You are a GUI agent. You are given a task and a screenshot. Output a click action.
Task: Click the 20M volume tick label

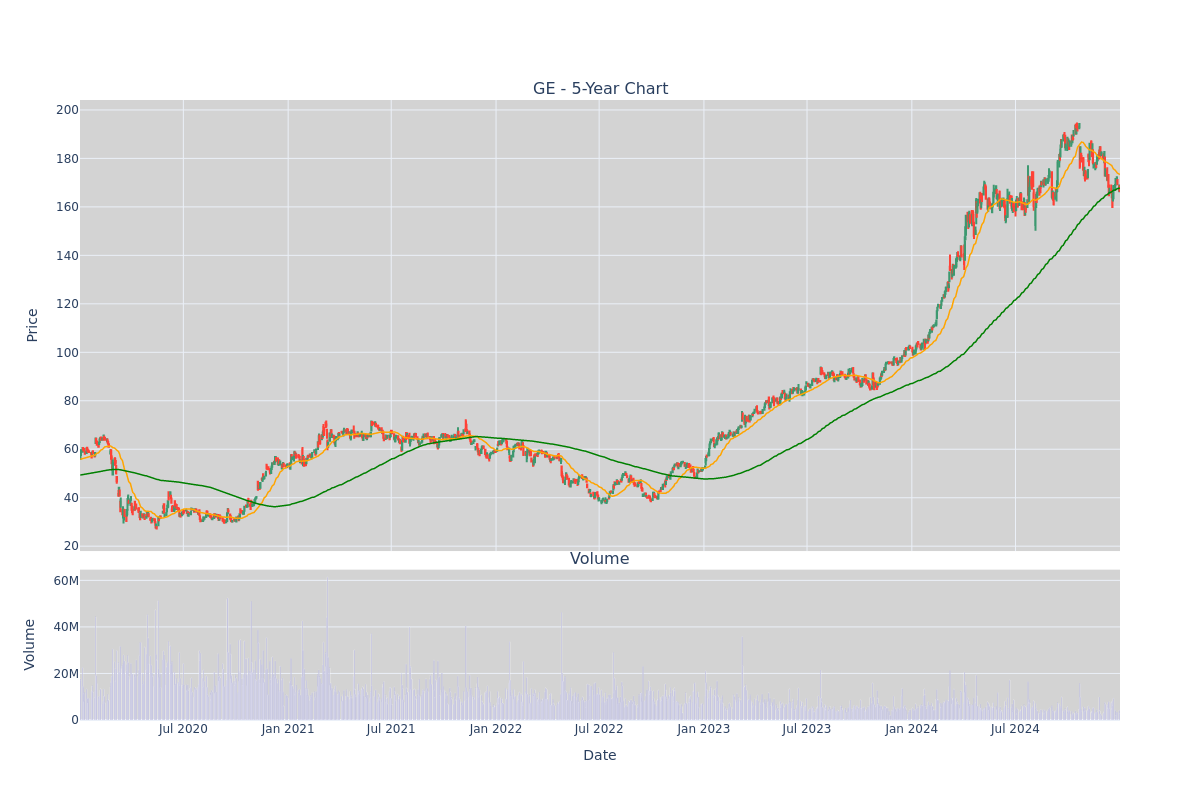[x=66, y=674]
